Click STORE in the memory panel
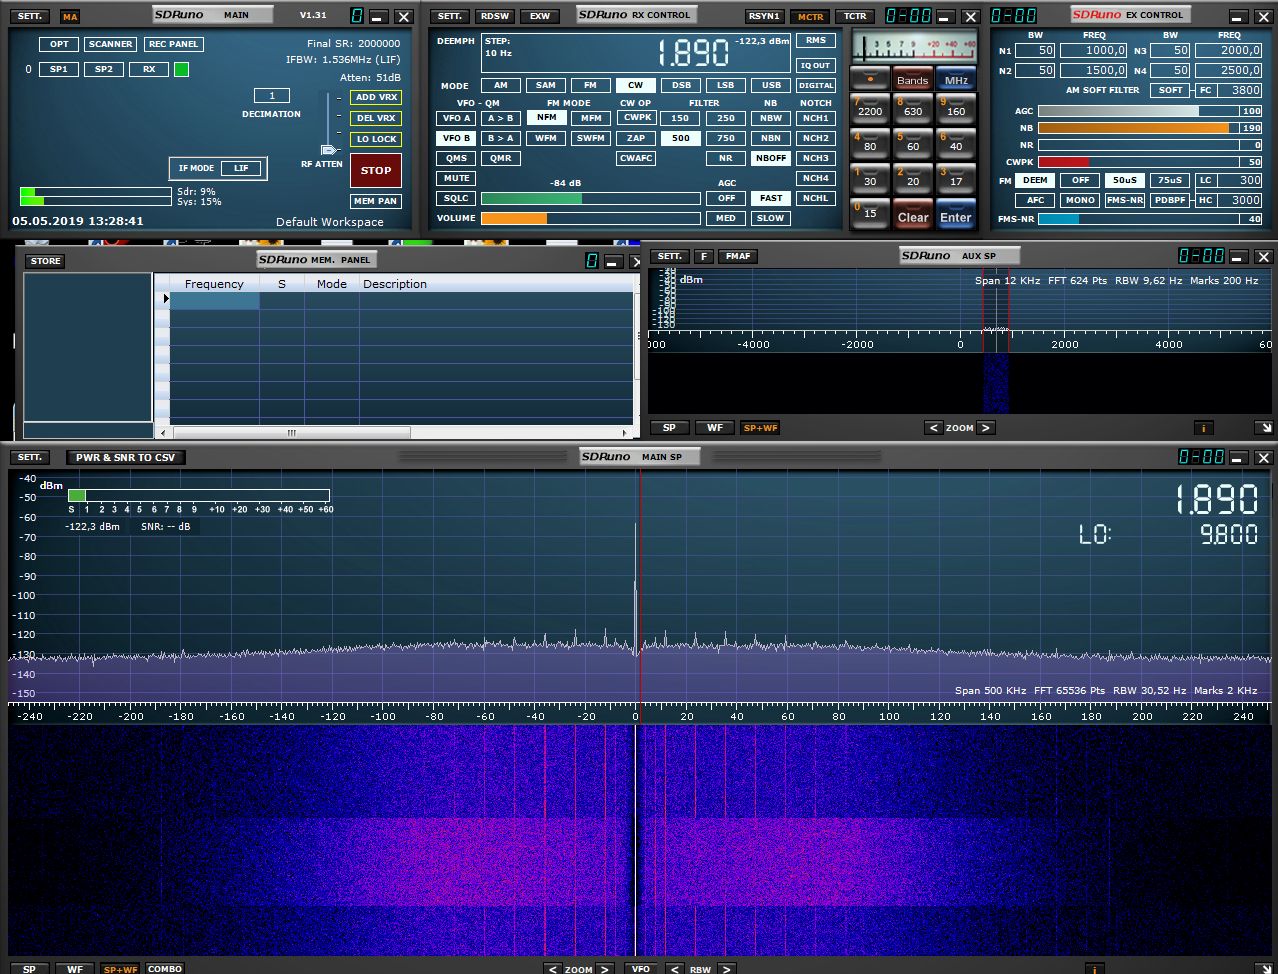The width and height of the screenshot is (1278, 974). click(x=45, y=261)
